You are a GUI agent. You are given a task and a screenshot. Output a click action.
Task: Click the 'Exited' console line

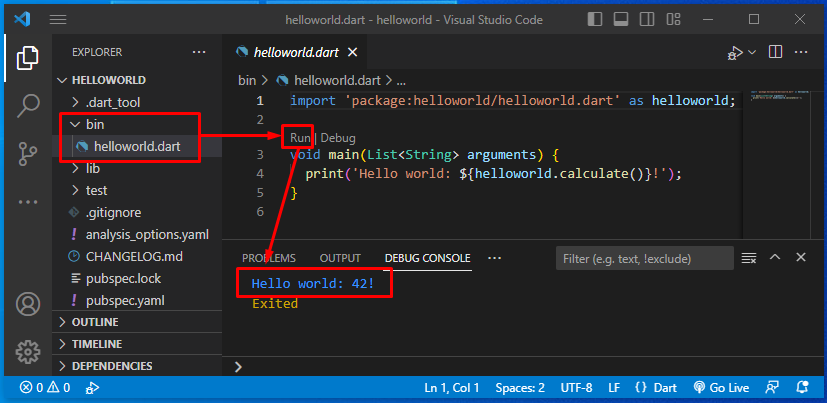[275, 304]
